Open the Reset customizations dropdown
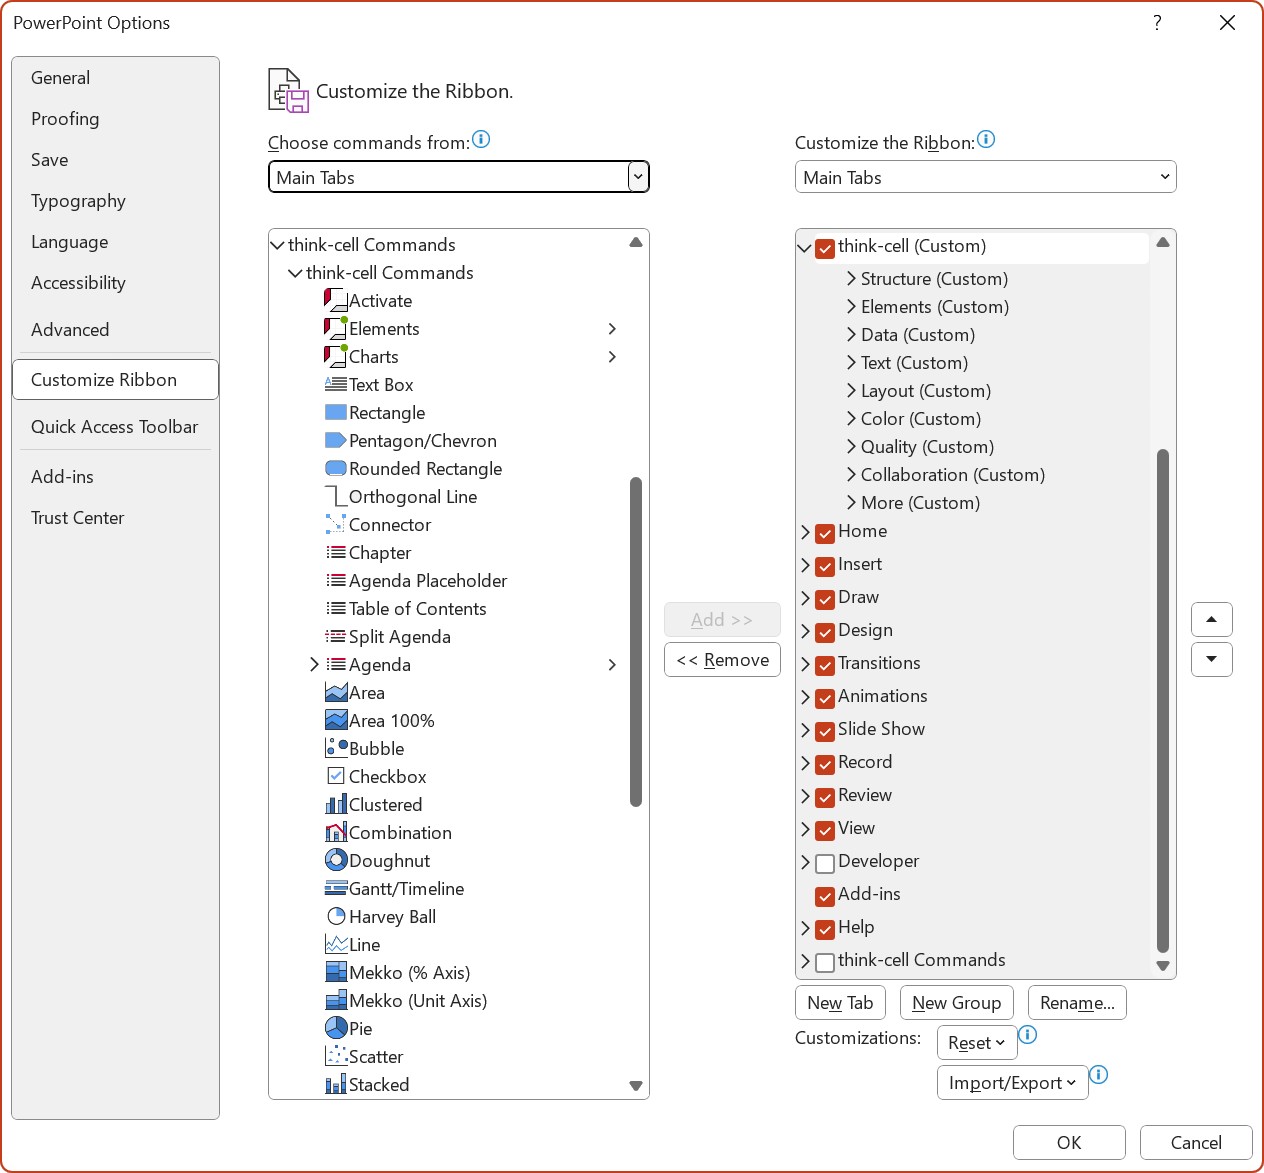 977,1042
